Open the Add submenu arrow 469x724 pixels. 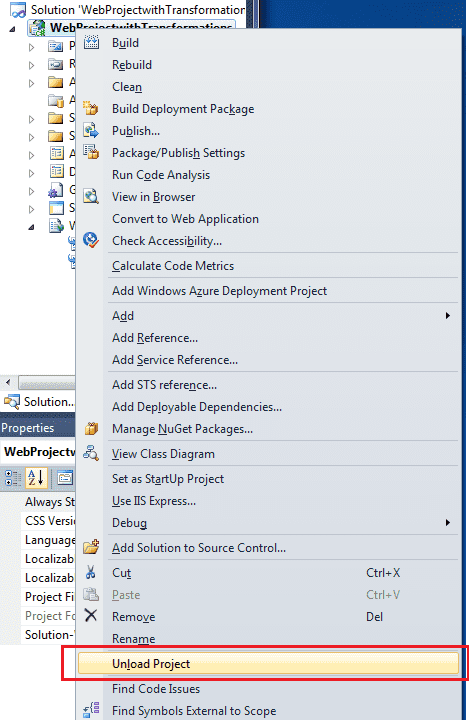[447, 316]
